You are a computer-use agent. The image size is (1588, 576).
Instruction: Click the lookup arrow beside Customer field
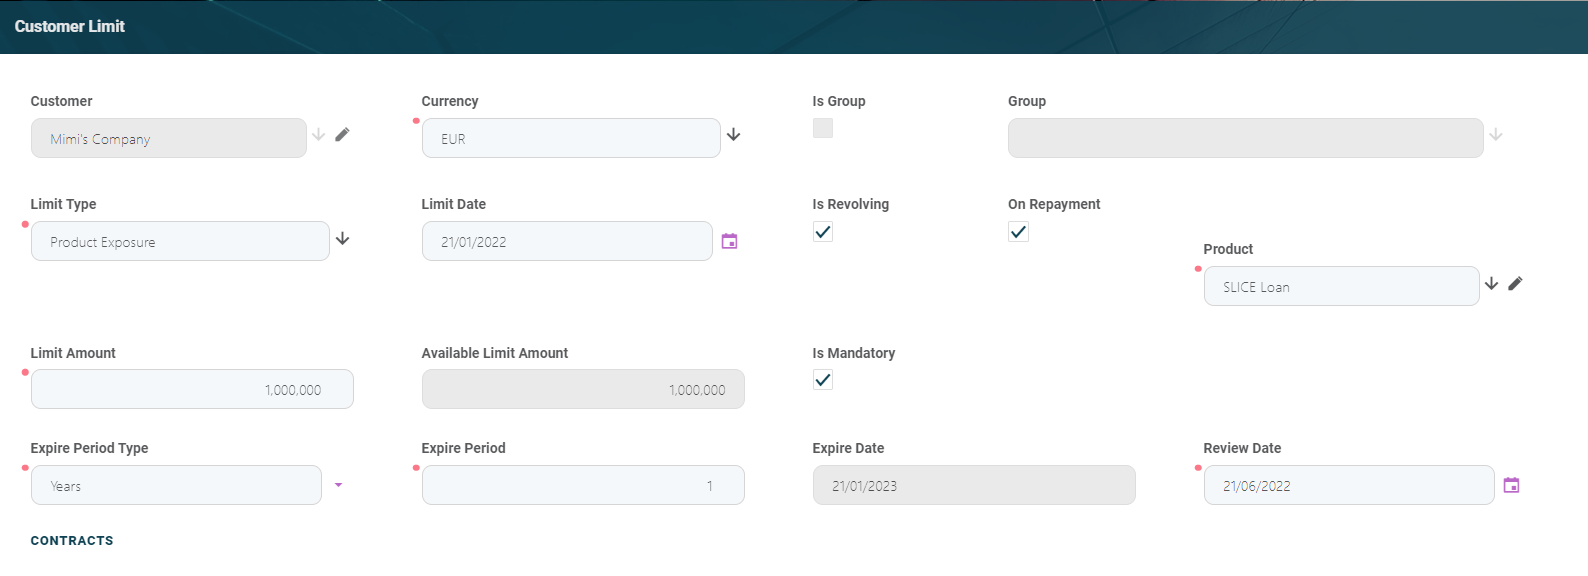pos(319,135)
